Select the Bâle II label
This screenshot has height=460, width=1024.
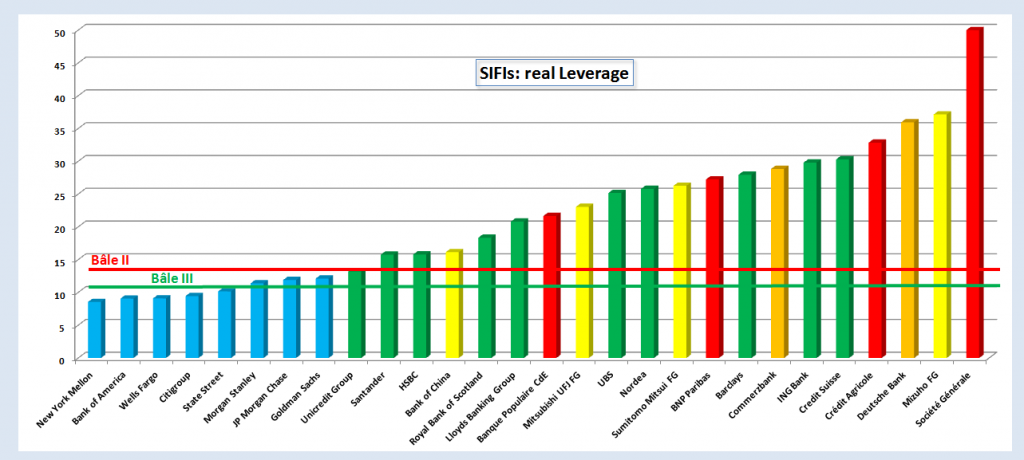click(110, 260)
